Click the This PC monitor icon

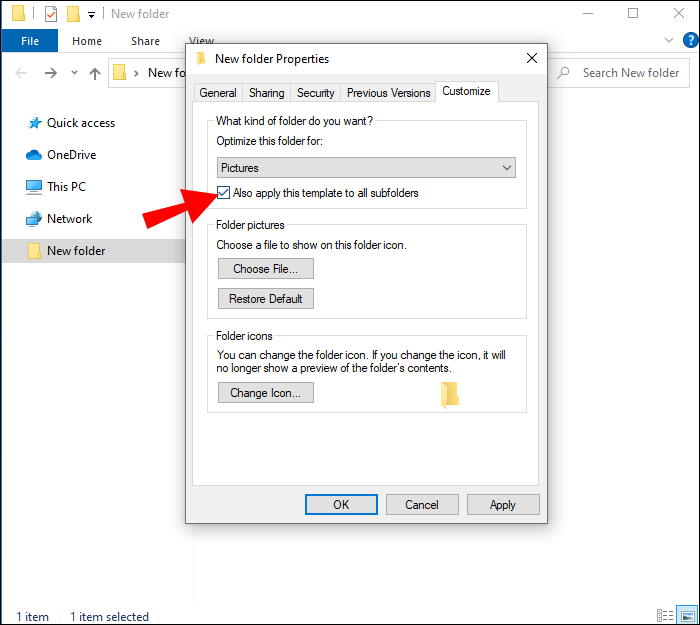34,187
